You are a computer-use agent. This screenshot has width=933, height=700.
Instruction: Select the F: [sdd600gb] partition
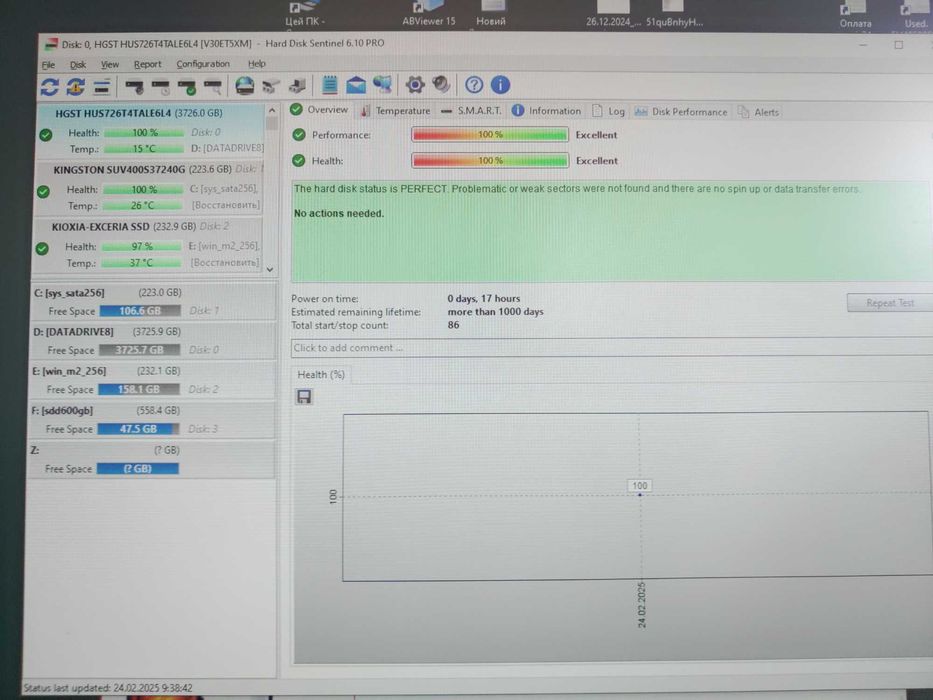point(152,420)
